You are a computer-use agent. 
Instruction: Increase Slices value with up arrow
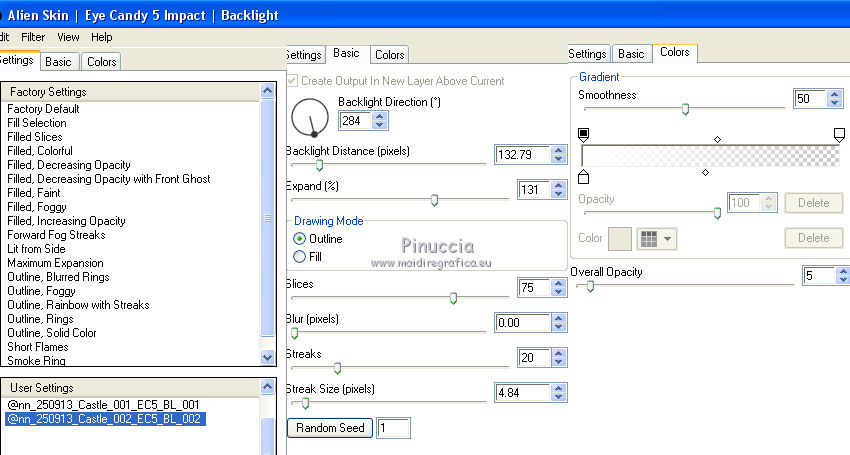point(558,283)
